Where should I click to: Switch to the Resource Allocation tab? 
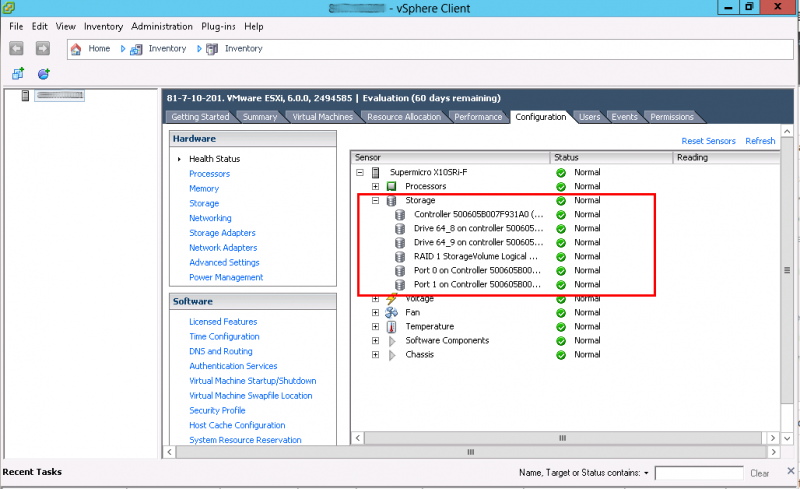pos(404,117)
